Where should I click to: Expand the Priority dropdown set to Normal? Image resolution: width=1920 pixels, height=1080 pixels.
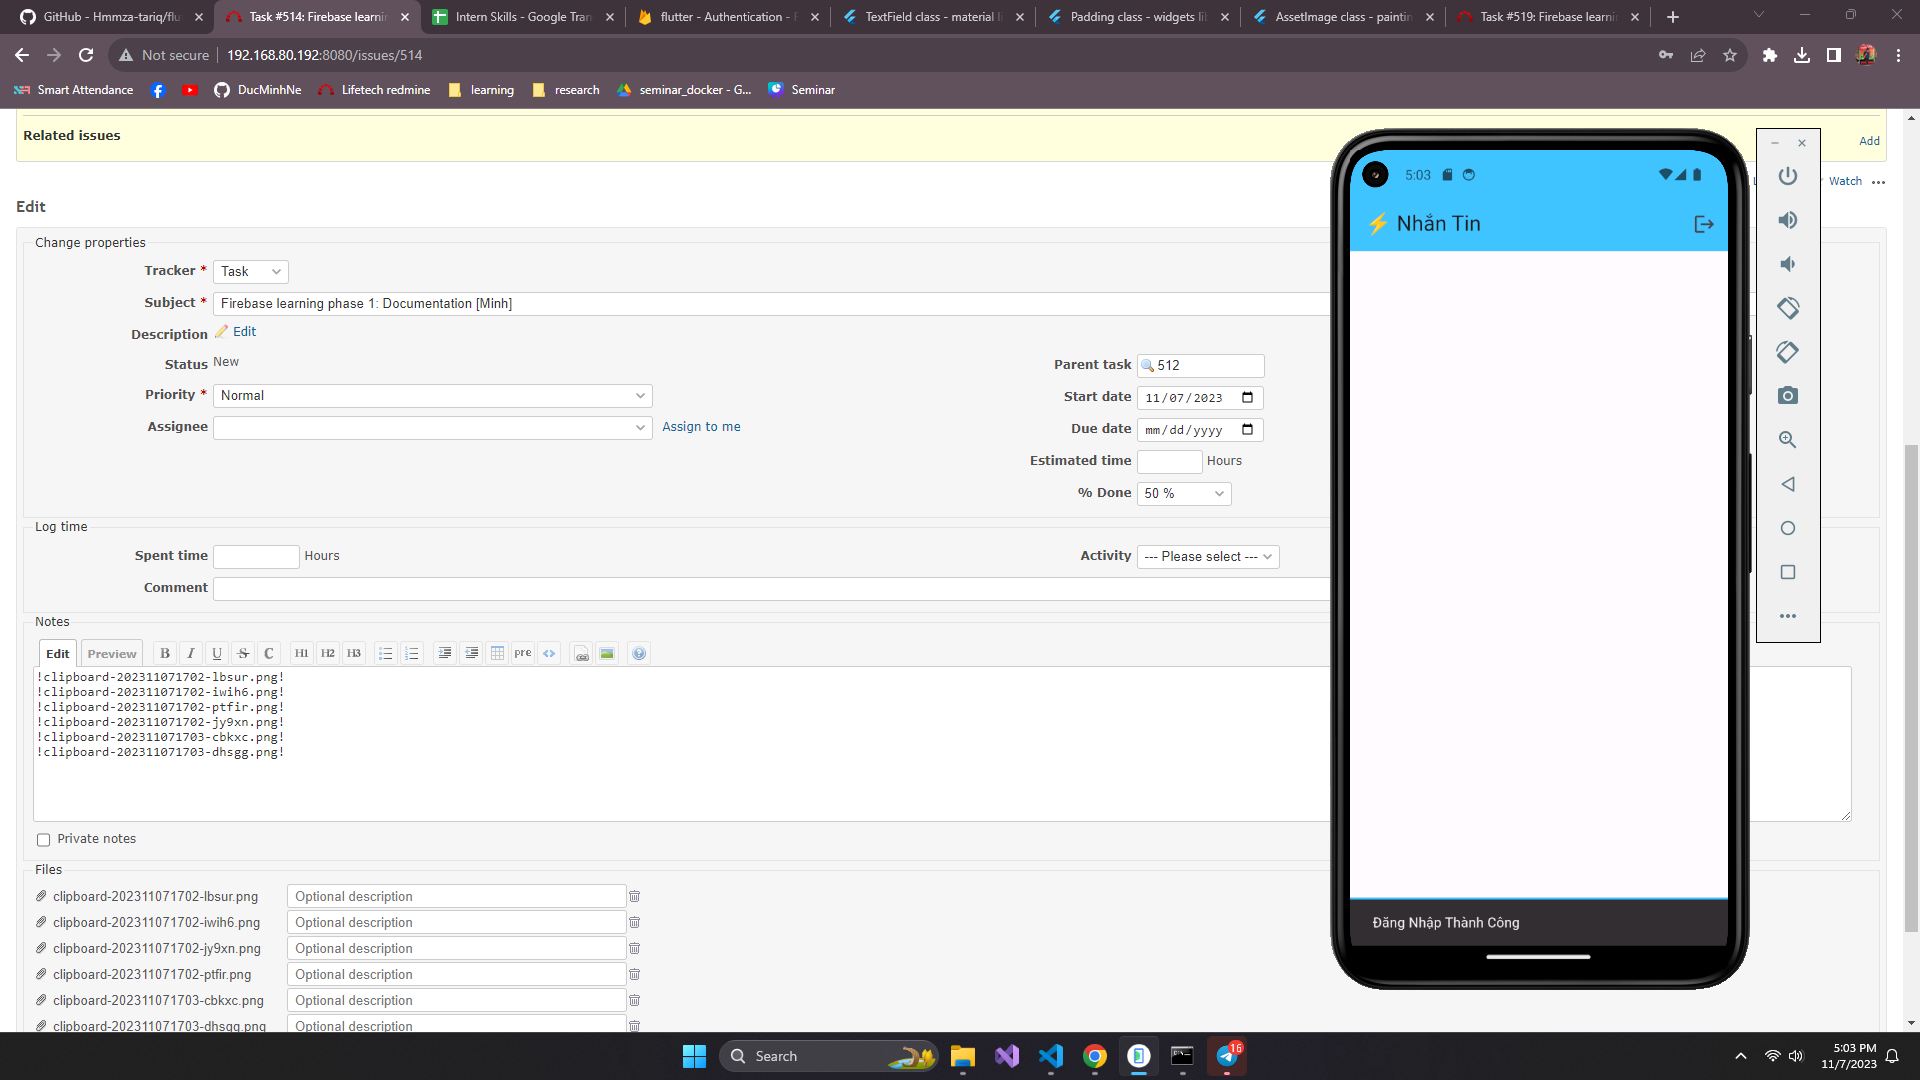pos(432,396)
